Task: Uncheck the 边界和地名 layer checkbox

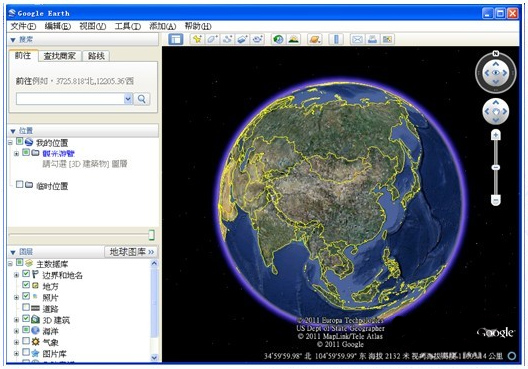Action: [x=26, y=274]
